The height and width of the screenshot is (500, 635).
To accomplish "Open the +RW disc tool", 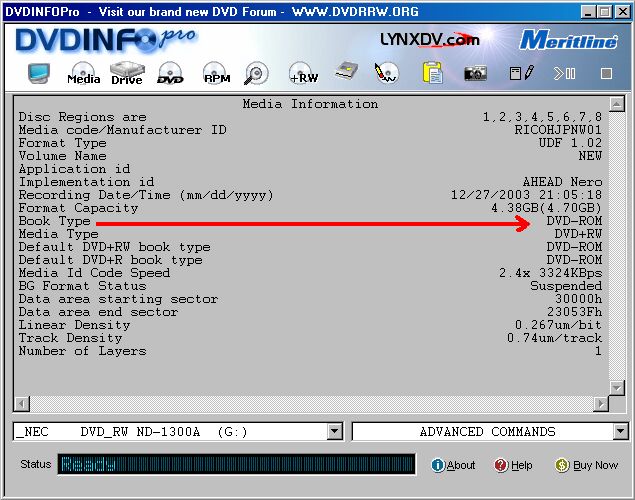I will coord(304,73).
